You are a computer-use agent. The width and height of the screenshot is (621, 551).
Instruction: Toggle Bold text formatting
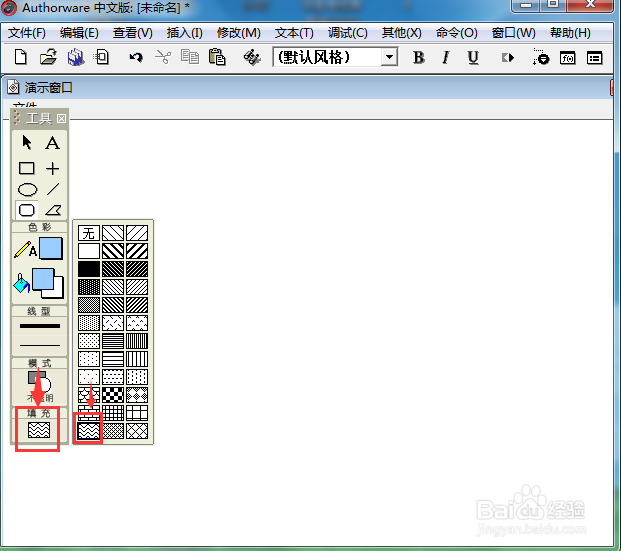(x=419, y=58)
